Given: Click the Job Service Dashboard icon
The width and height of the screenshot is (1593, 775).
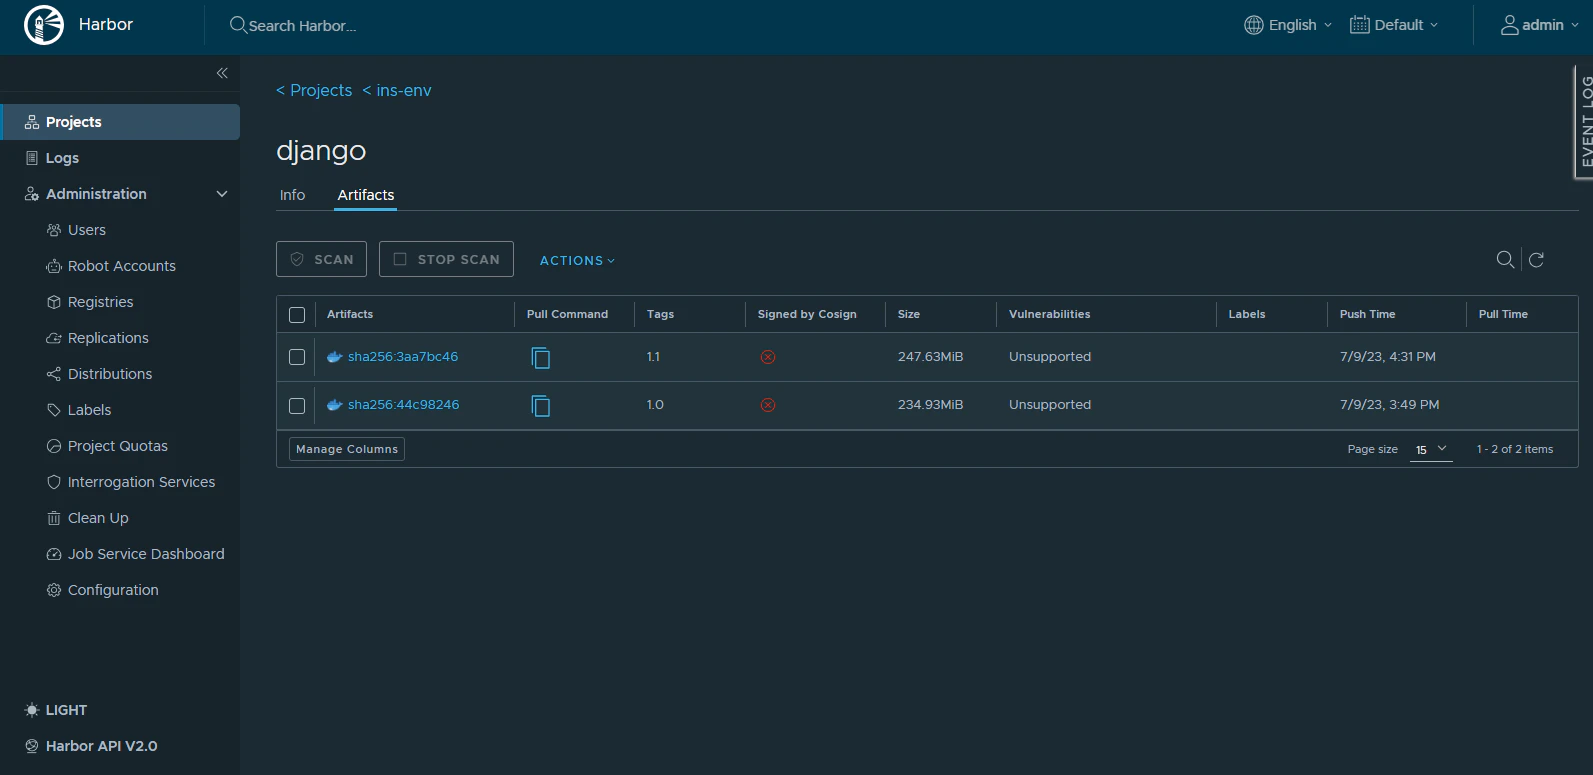Looking at the screenshot, I should pyautogui.click(x=54, y=554).
